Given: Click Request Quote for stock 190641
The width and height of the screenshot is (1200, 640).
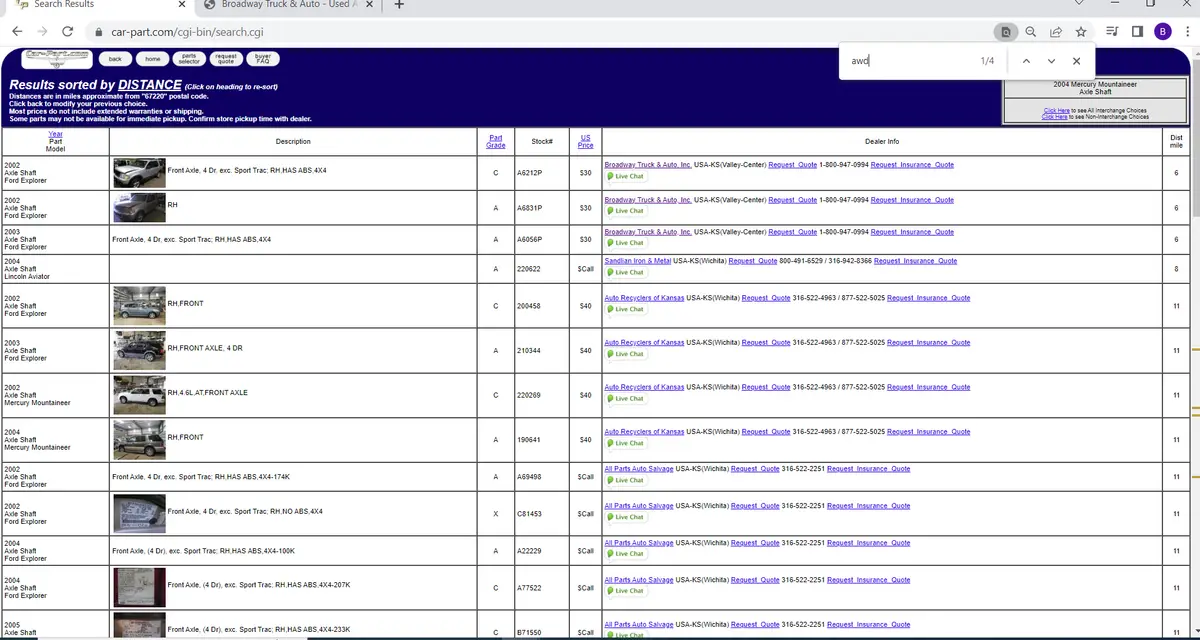Looking at the screenshot, I should [x=766, y=432].
